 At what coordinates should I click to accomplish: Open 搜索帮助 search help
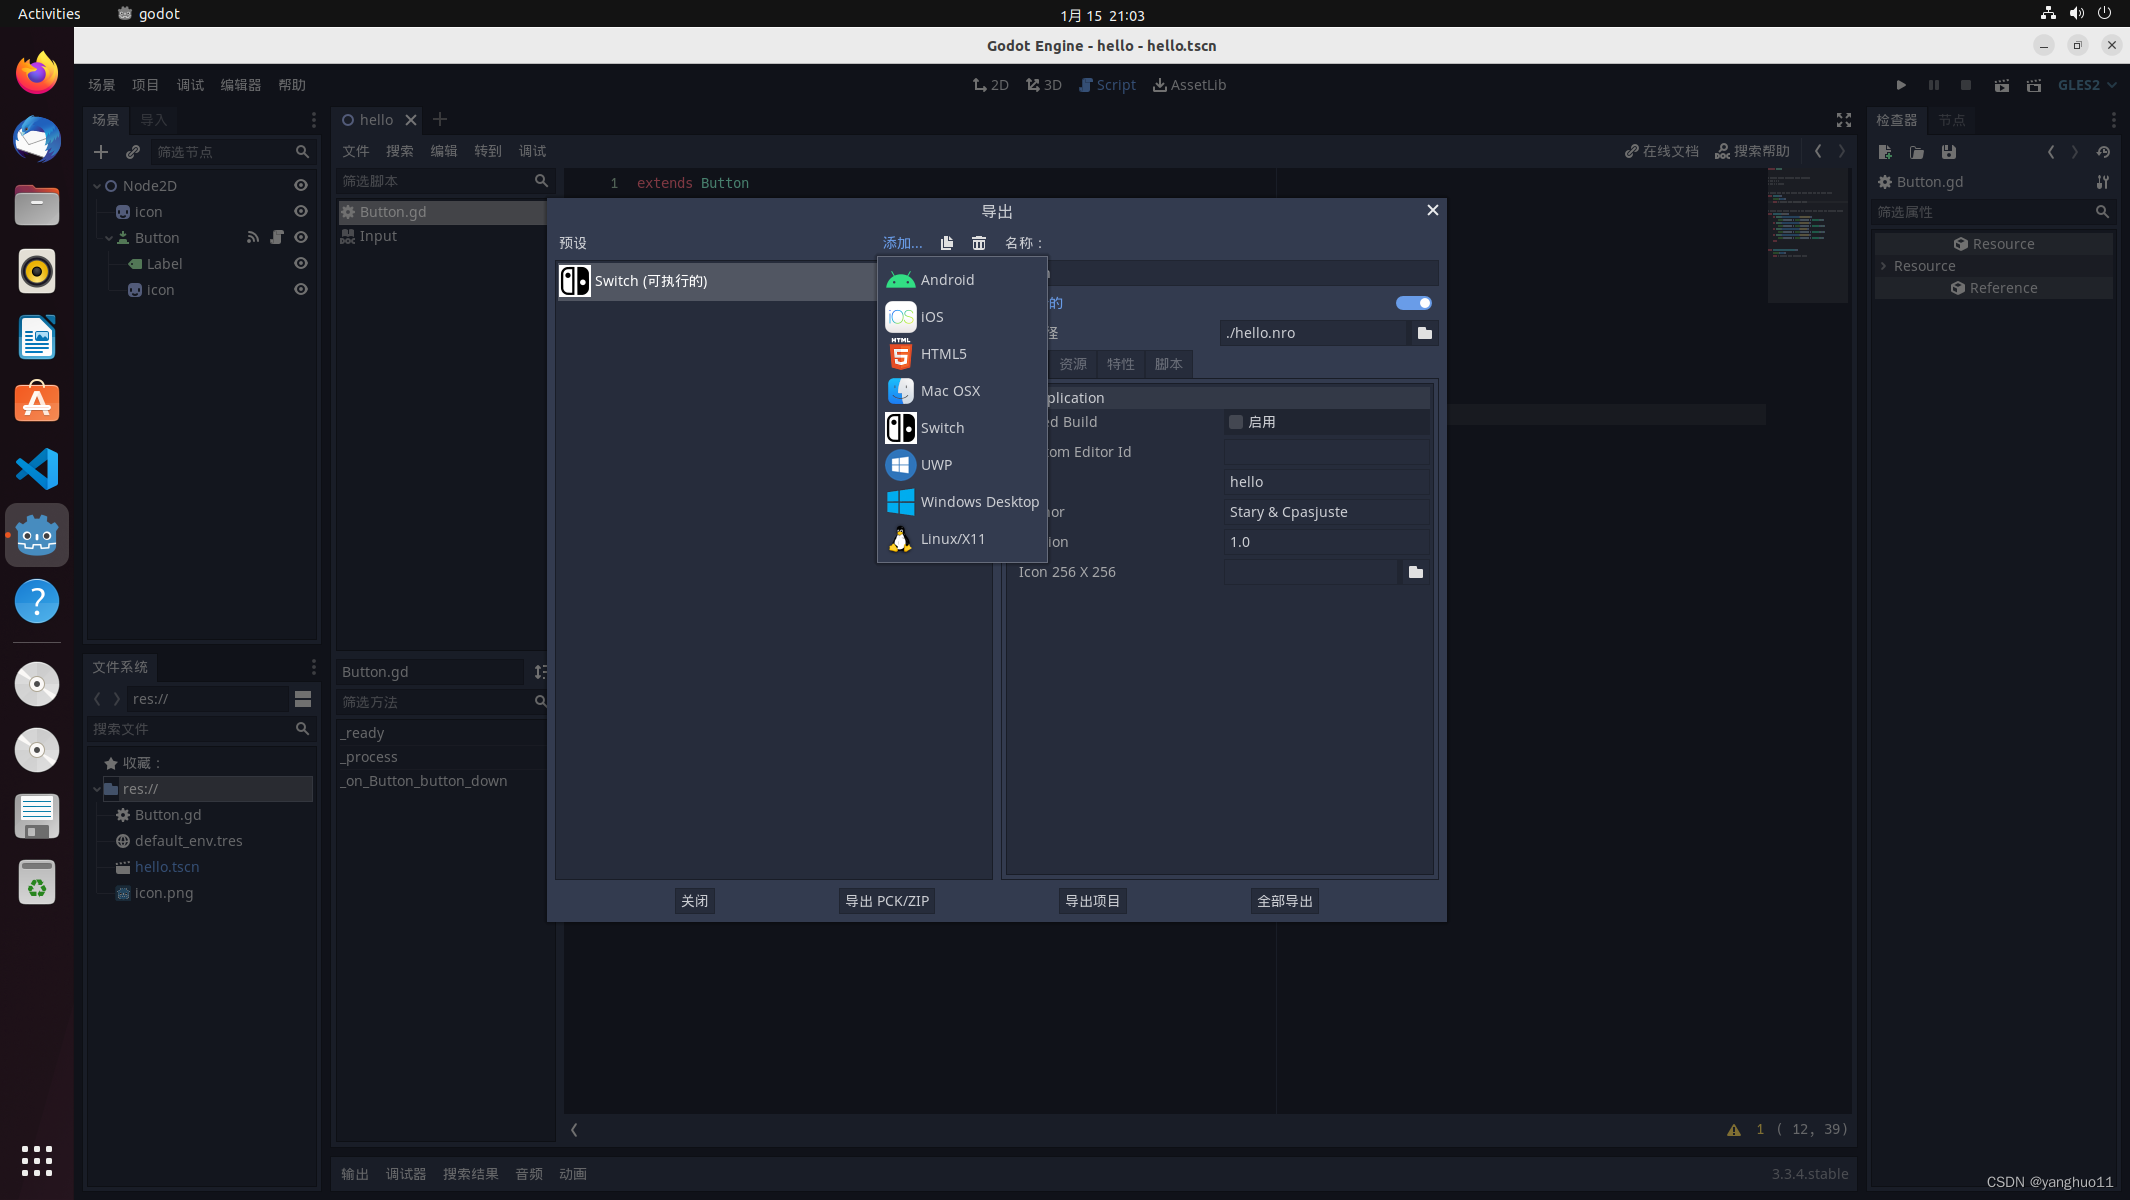1753,151
